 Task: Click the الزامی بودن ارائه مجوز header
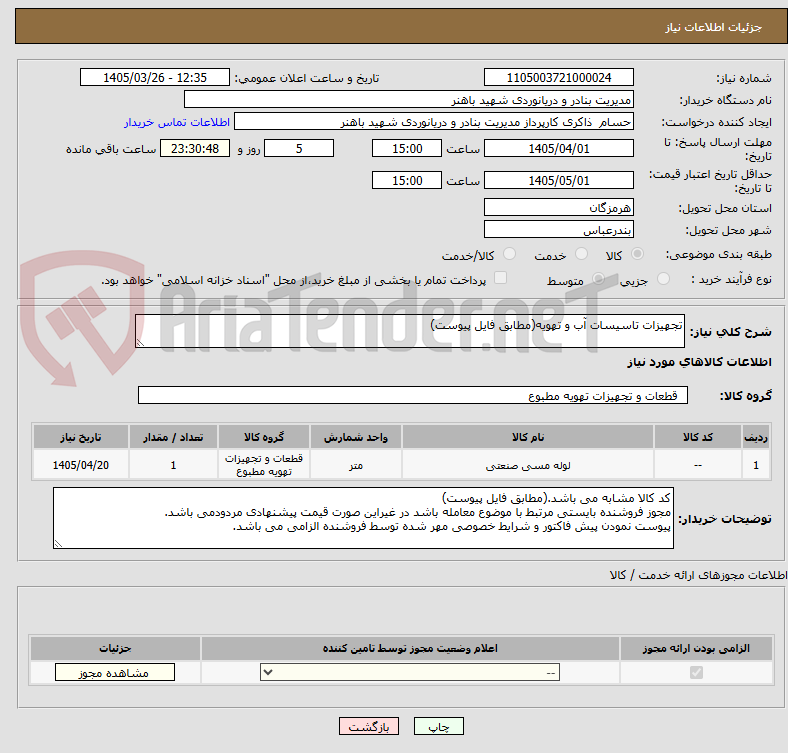(696, 648)
